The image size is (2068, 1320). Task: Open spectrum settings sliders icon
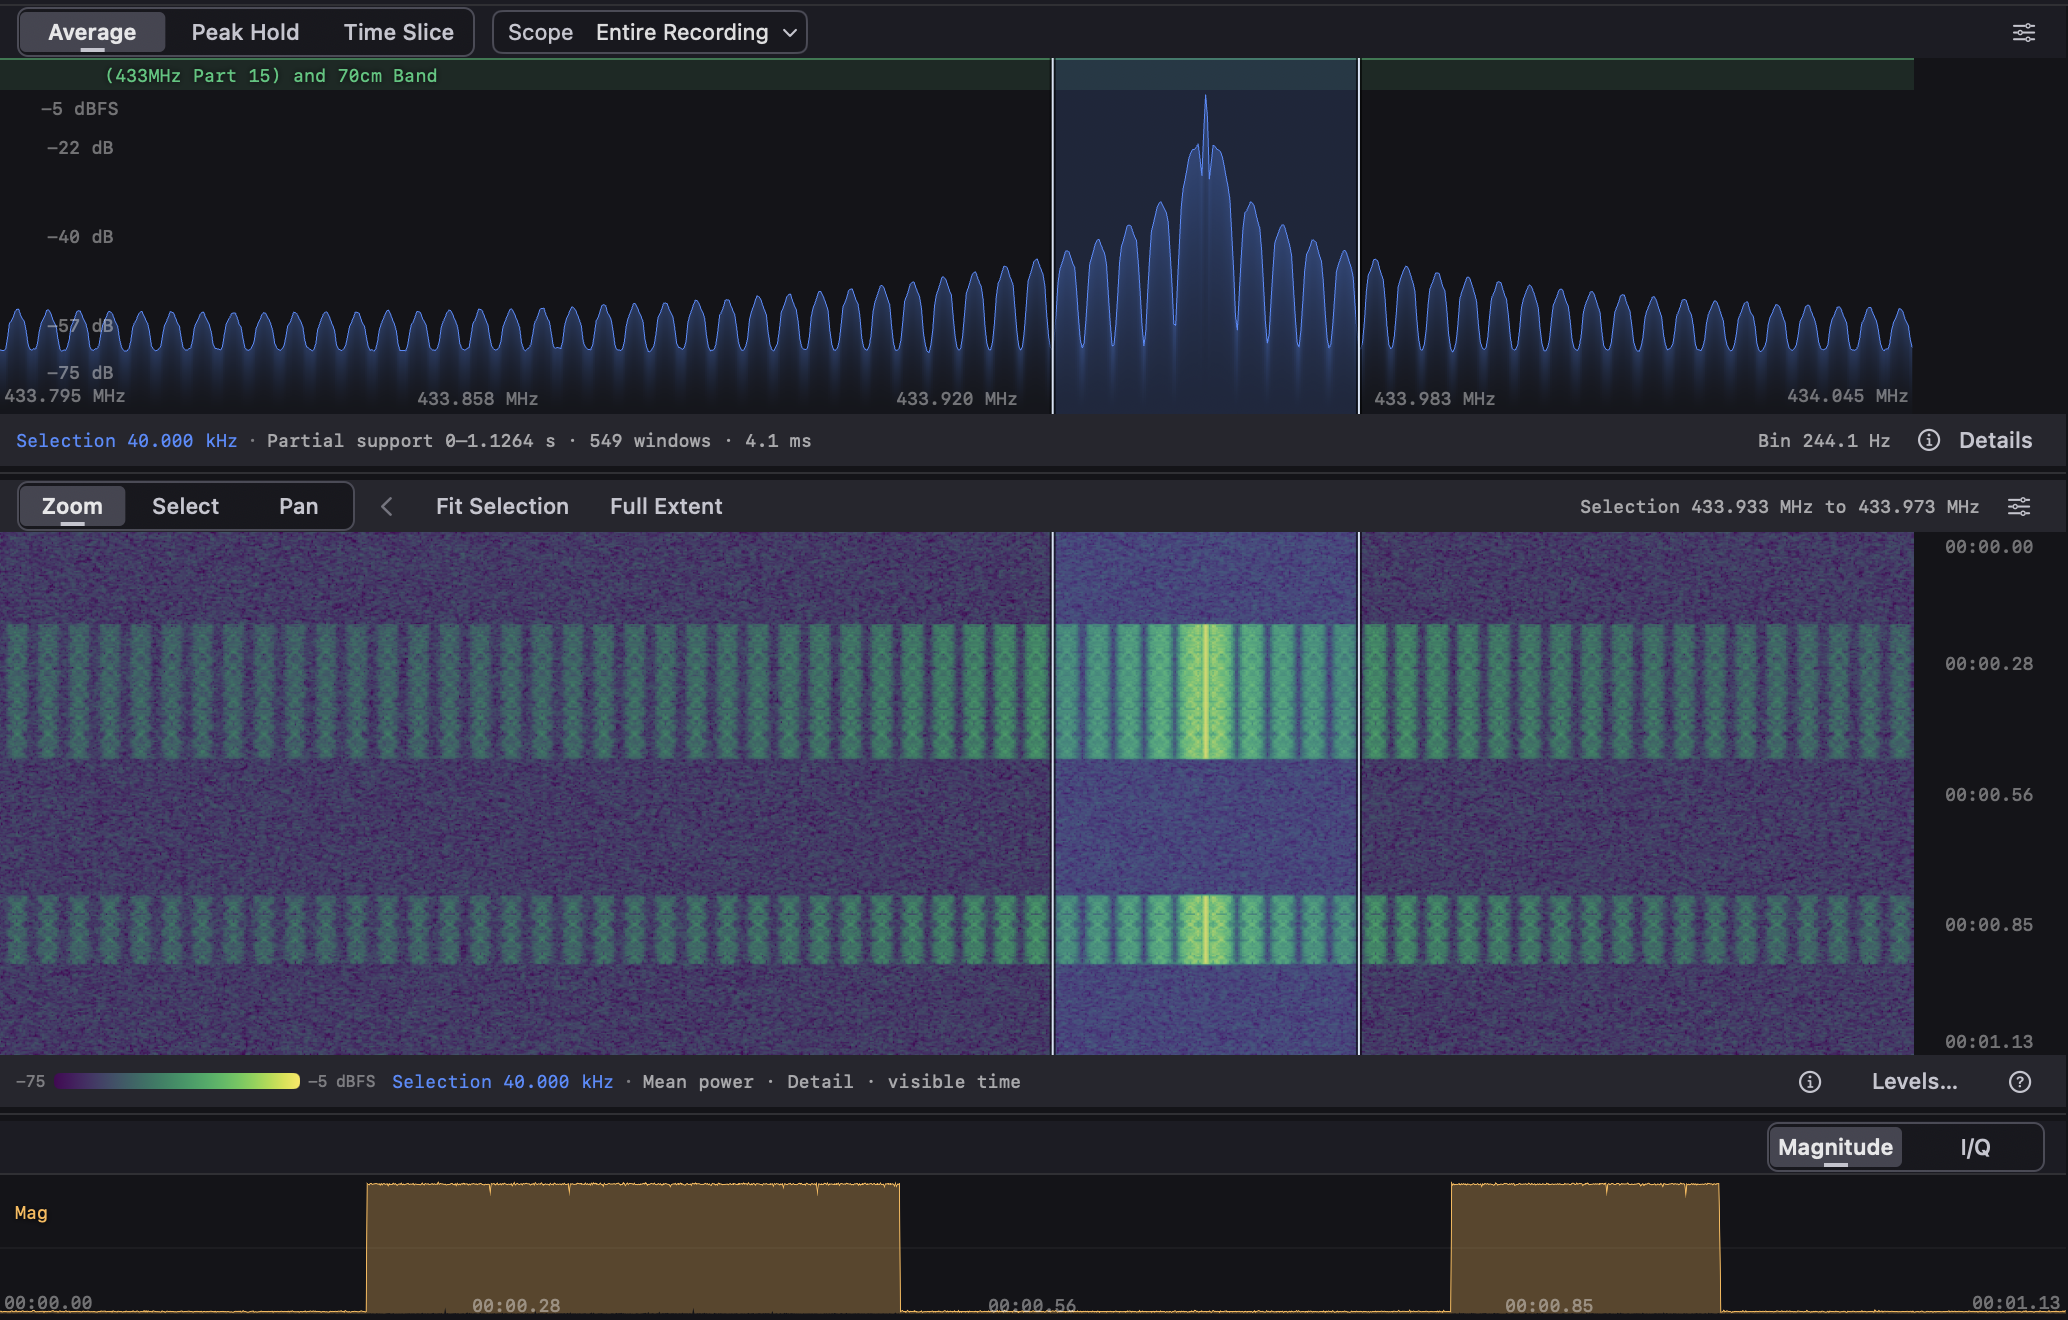point(2023,32)
